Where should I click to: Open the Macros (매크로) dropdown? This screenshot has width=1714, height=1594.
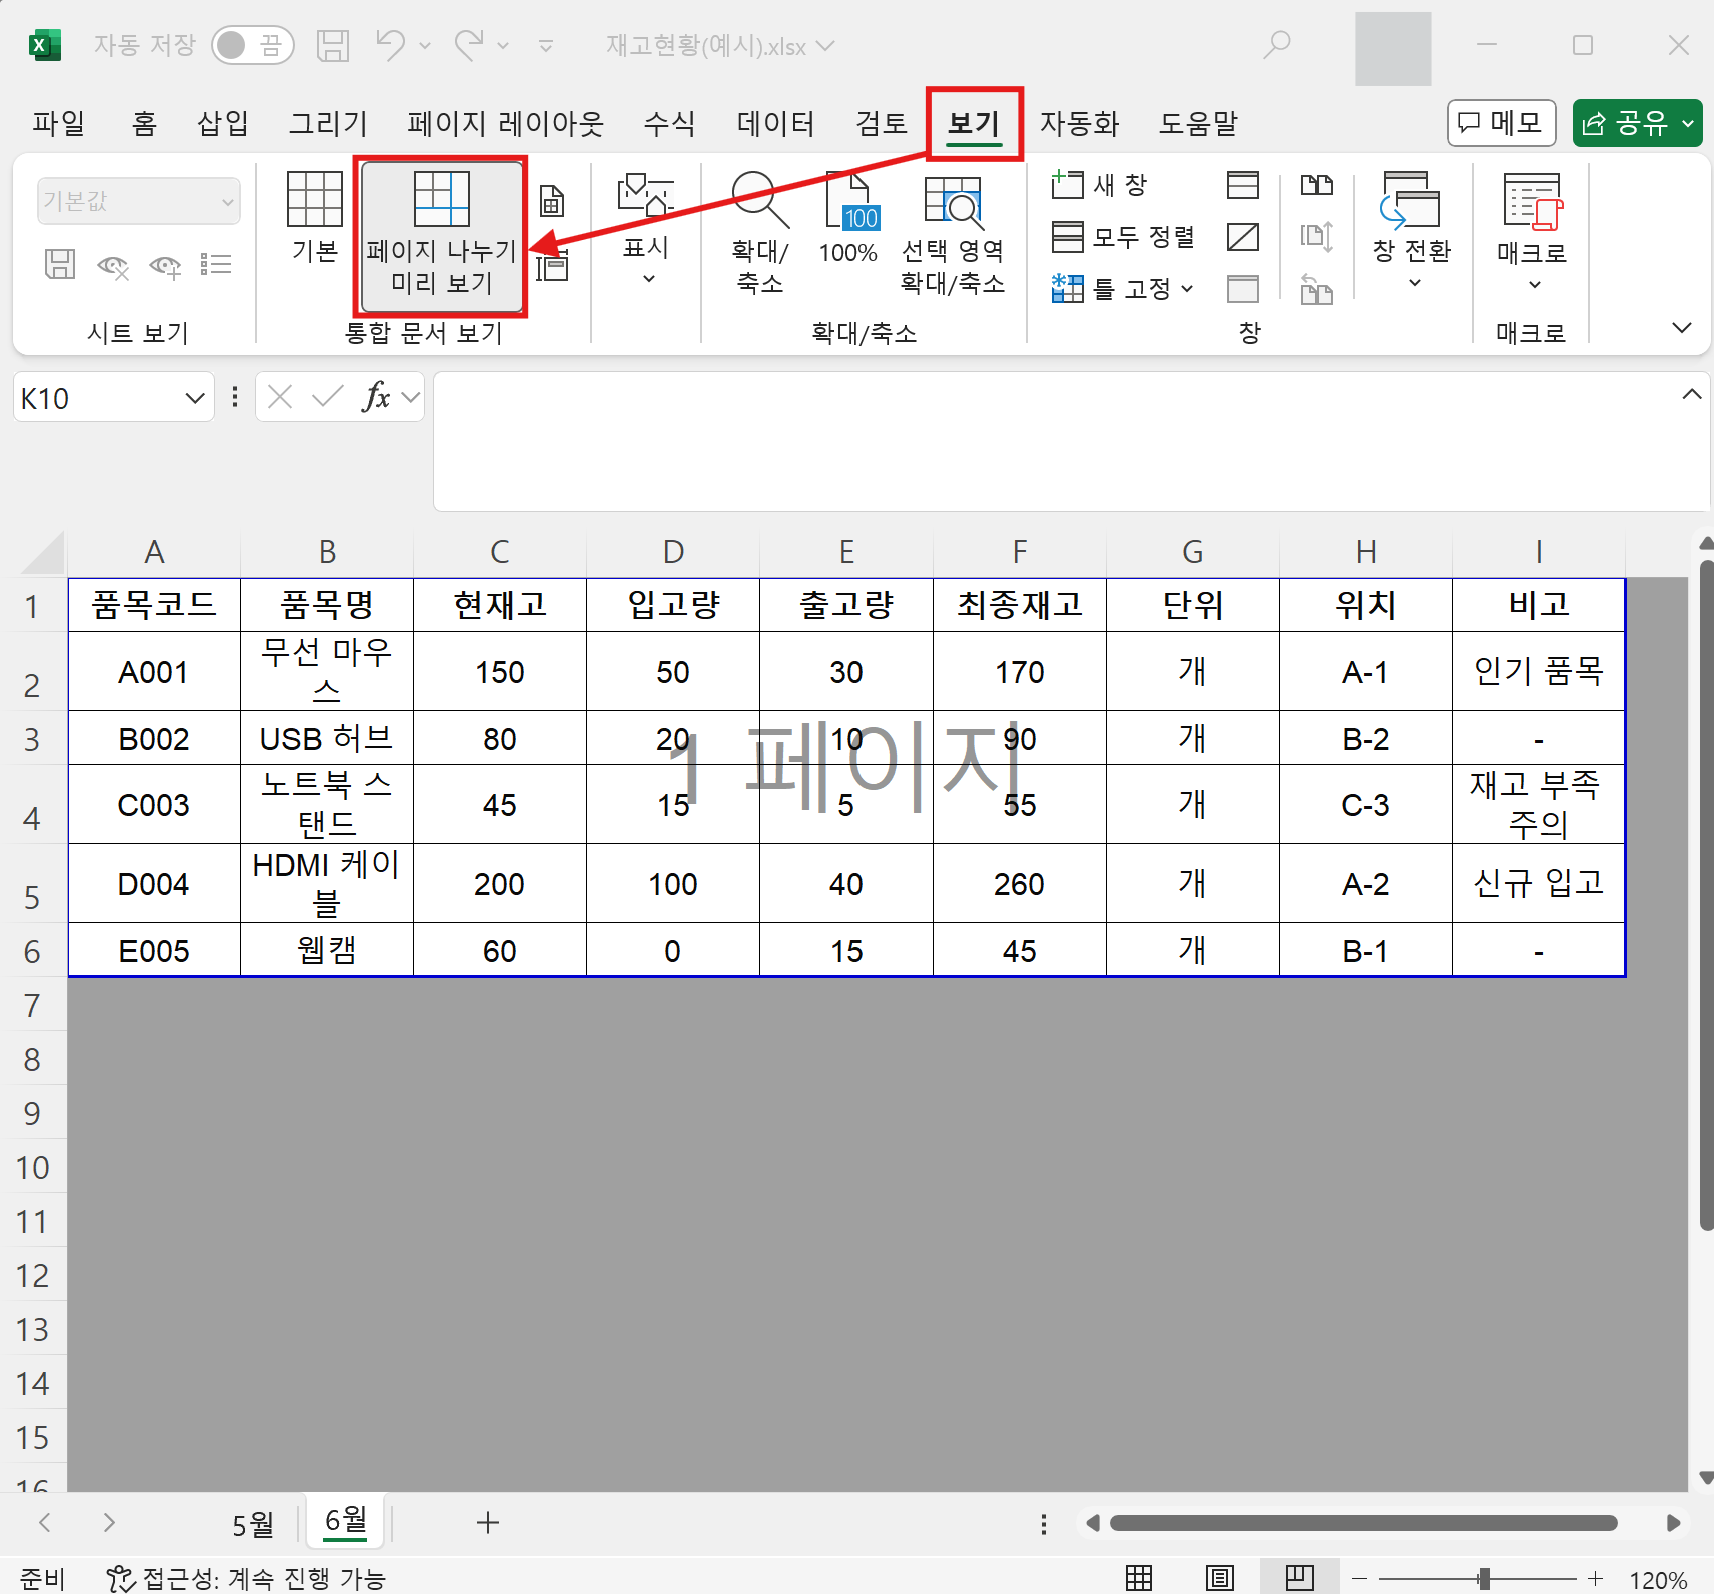(1532, 233)
